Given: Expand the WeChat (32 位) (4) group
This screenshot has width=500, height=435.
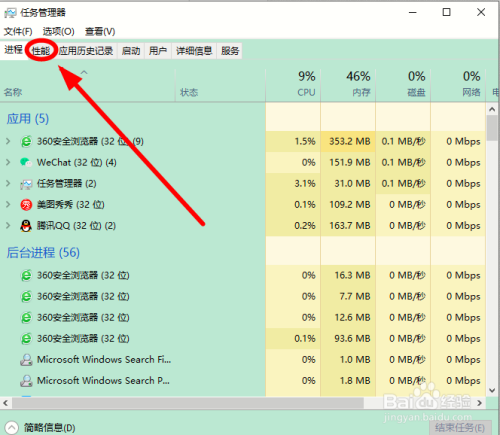Looking at the screenshot, I should (8, 162).
